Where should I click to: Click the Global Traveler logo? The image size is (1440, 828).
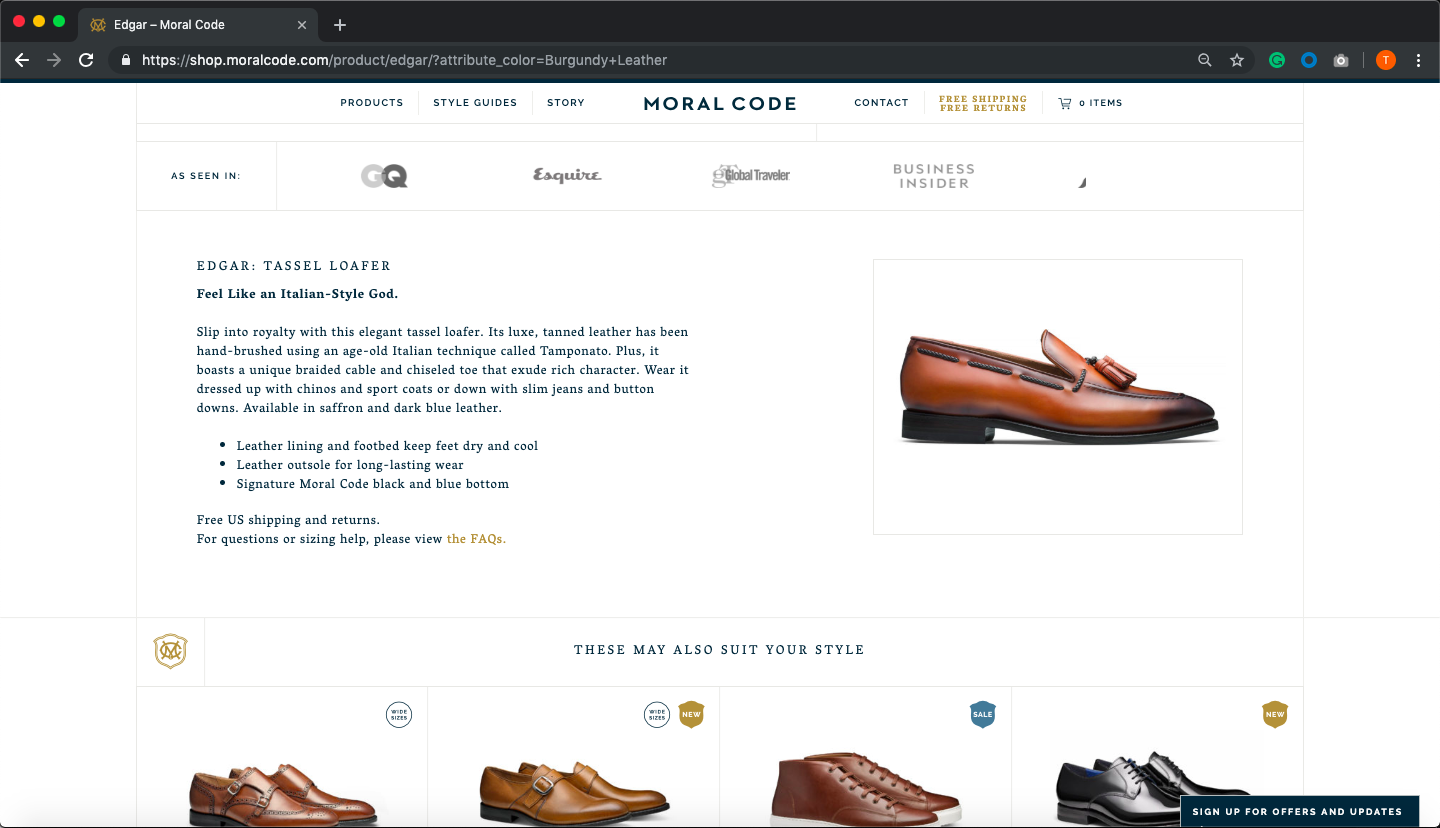[x=751, y=175]
